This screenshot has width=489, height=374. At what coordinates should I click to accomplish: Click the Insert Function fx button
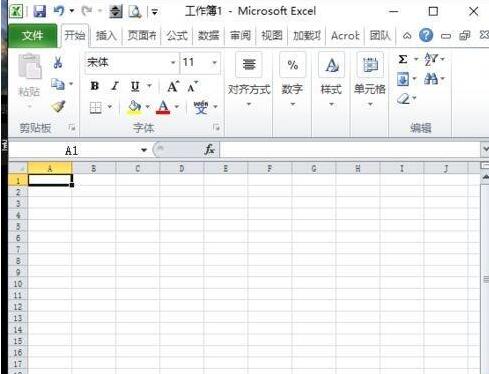point(209,150)
